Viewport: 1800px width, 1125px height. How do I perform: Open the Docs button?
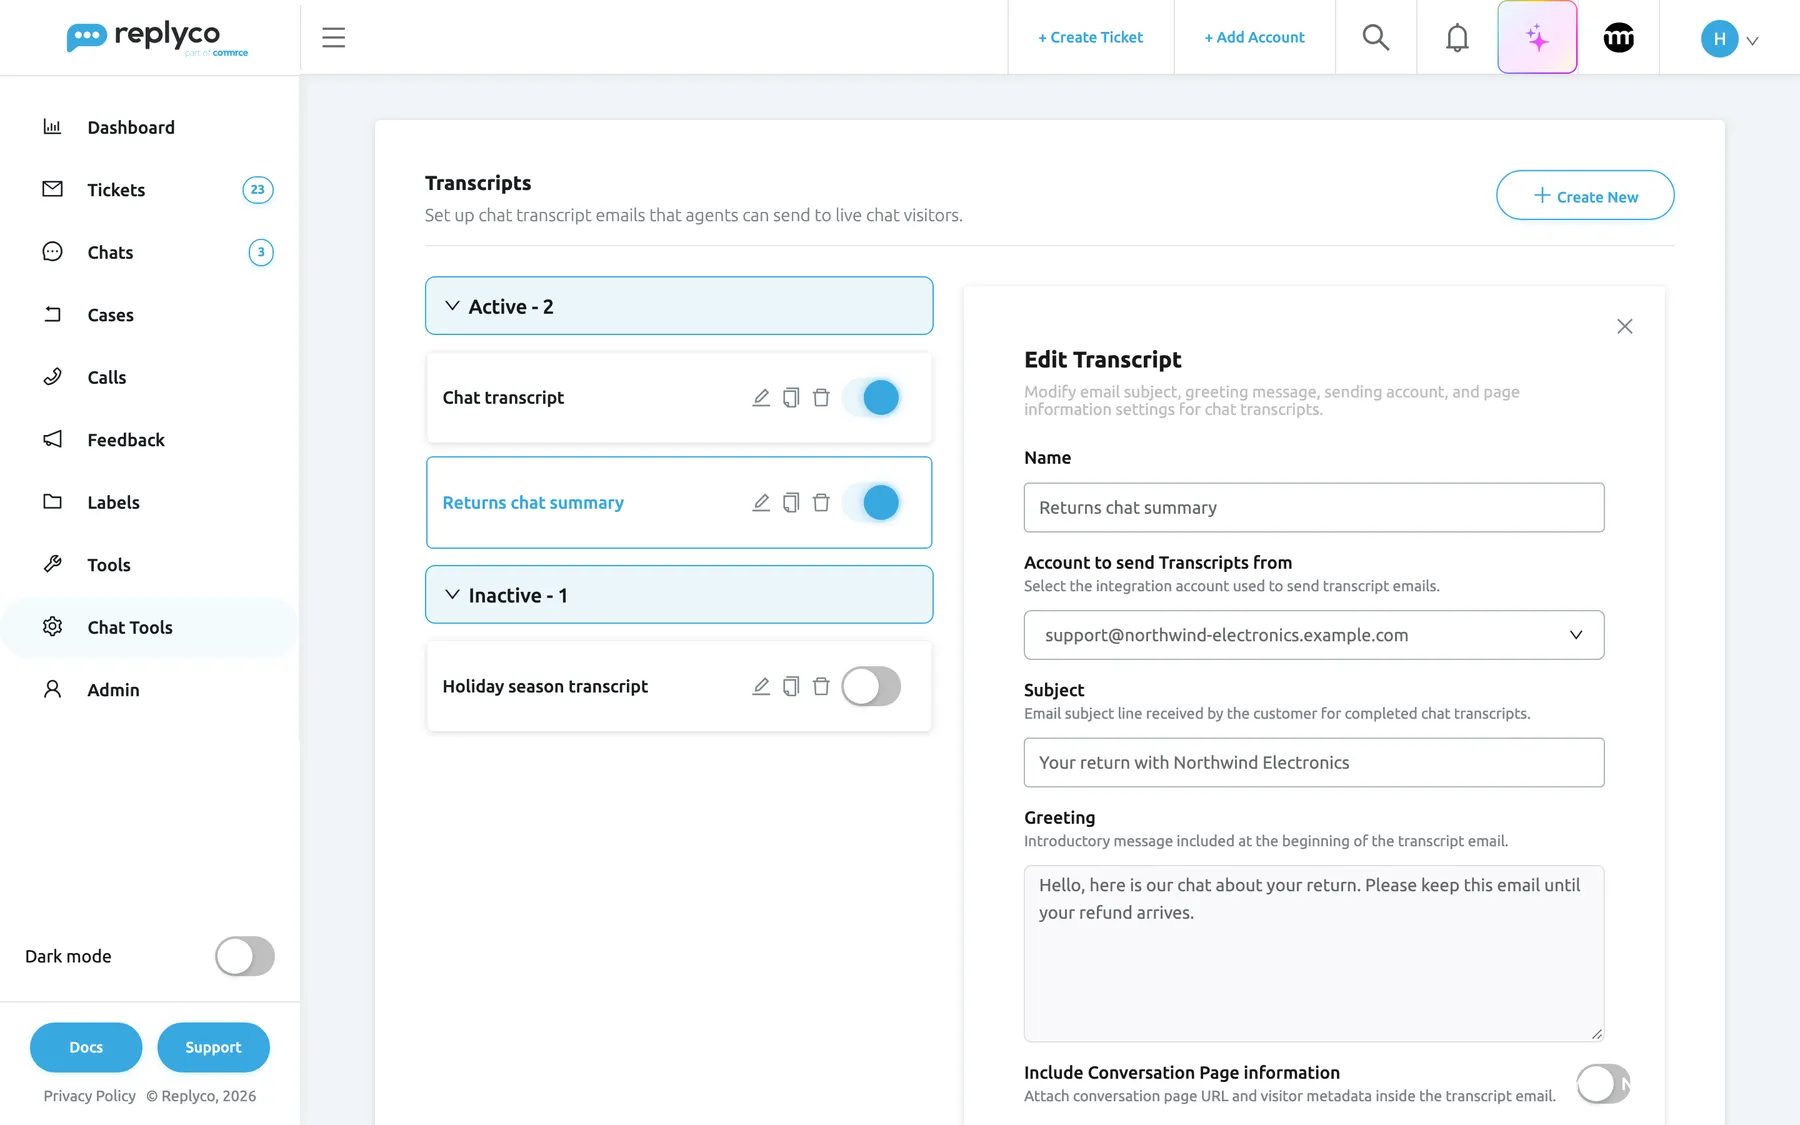[x=86, y=1047]
